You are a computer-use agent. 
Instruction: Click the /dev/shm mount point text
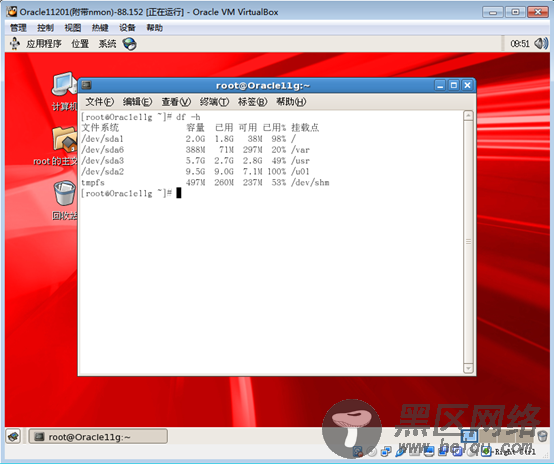click(310, 182)
